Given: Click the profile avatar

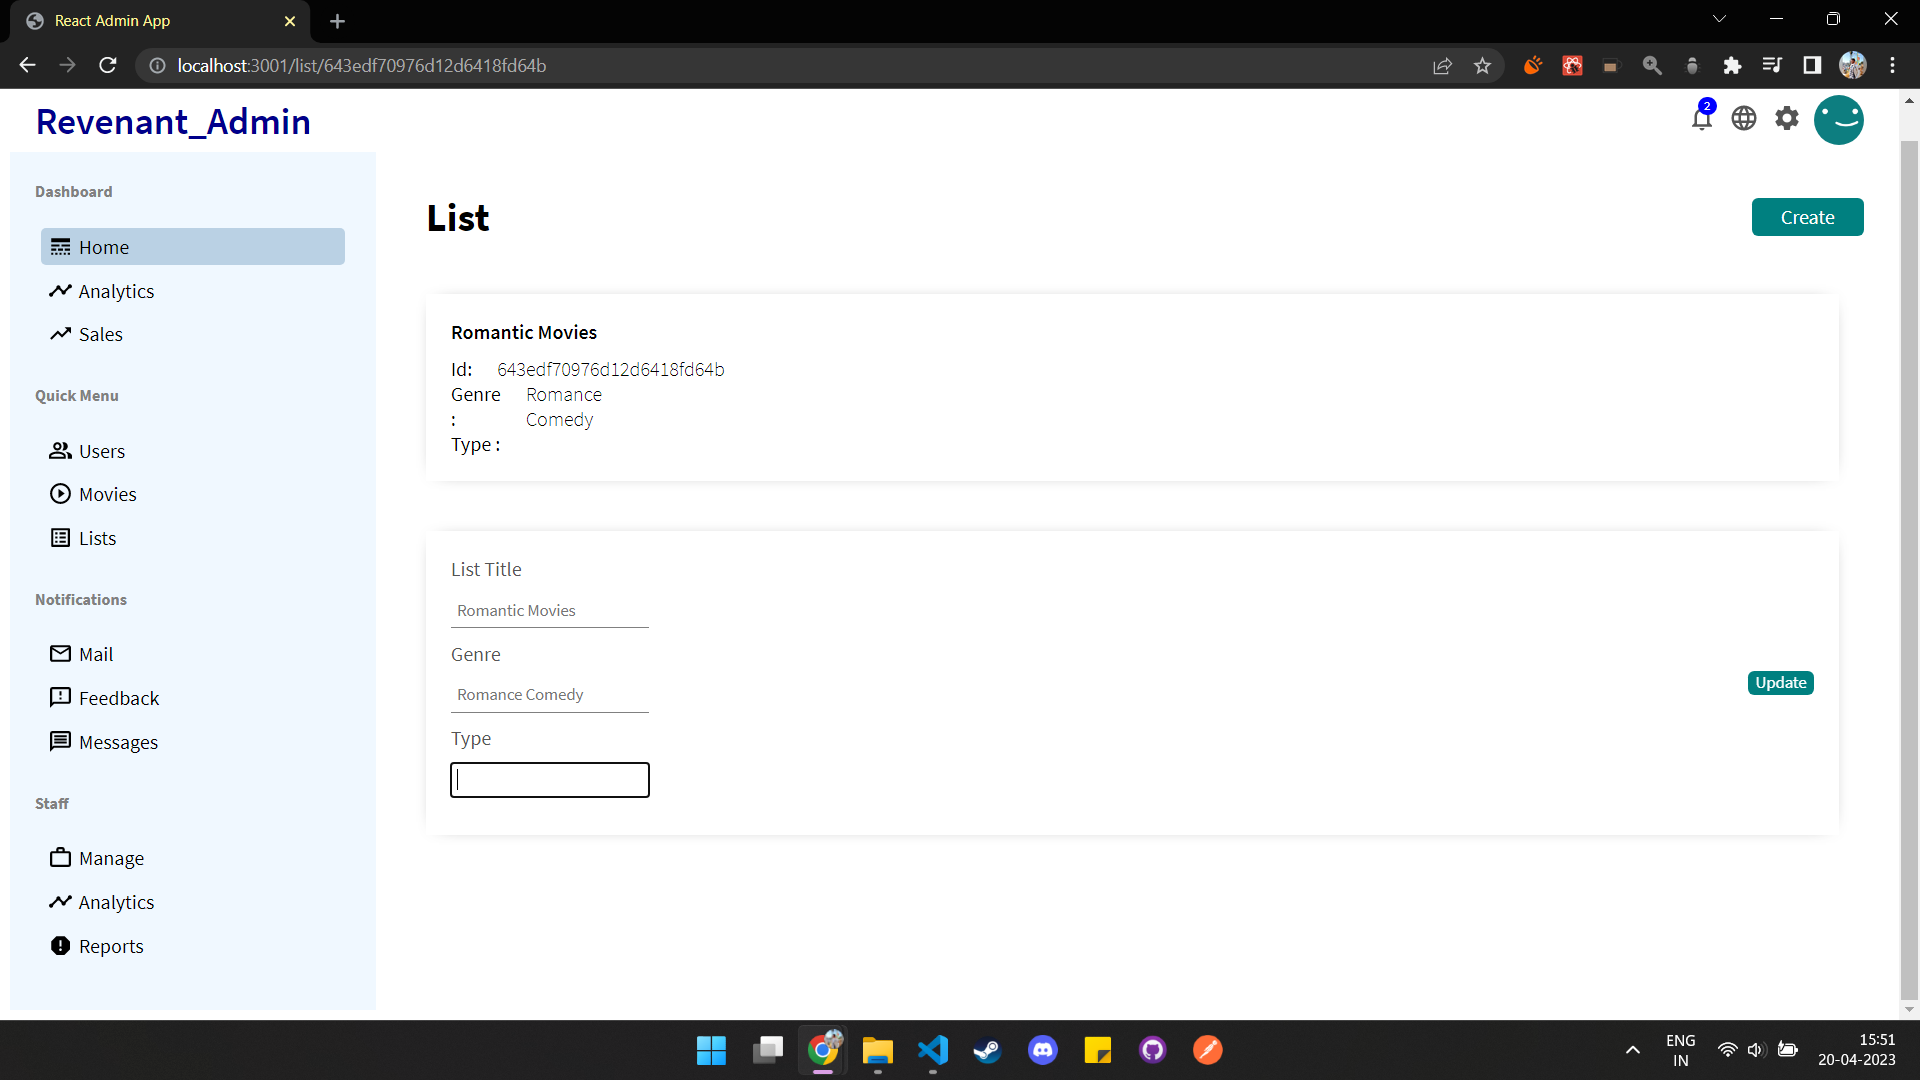Looking at the screenshot, I should coord(1839,120).
